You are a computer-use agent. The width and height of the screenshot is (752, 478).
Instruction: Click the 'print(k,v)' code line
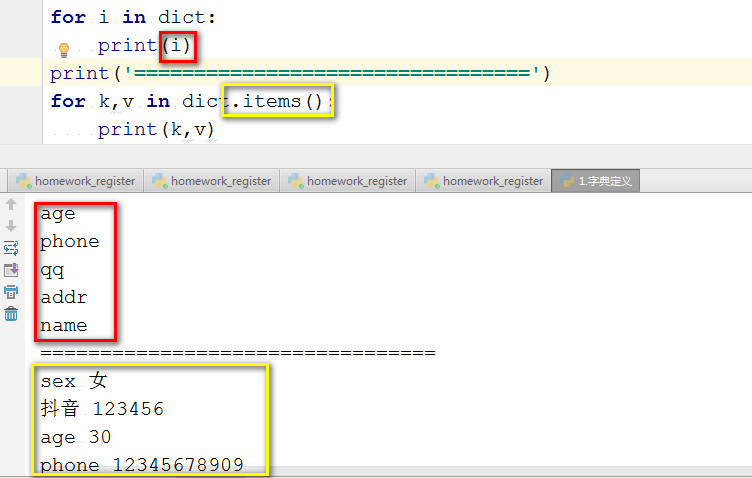tap(156, 129)
